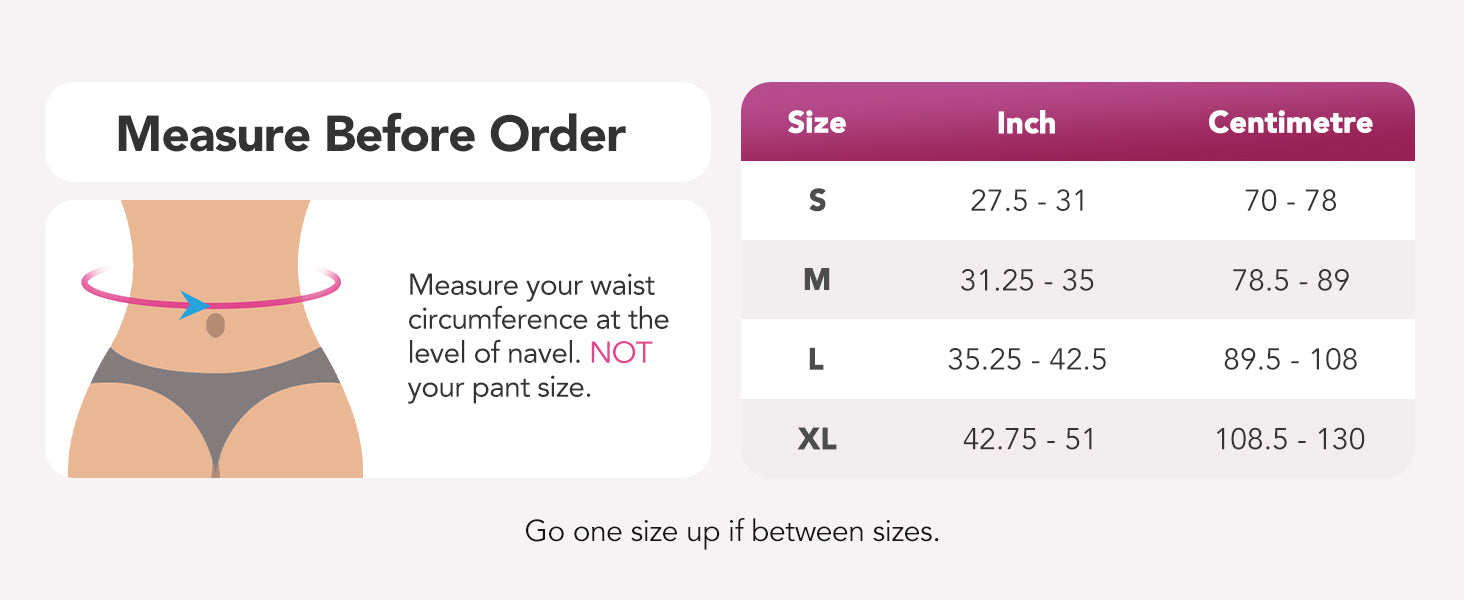Screen dimensions: 1464x600
Task: Click the 27.5 - 31 inch value
Action: point(1028,201)
